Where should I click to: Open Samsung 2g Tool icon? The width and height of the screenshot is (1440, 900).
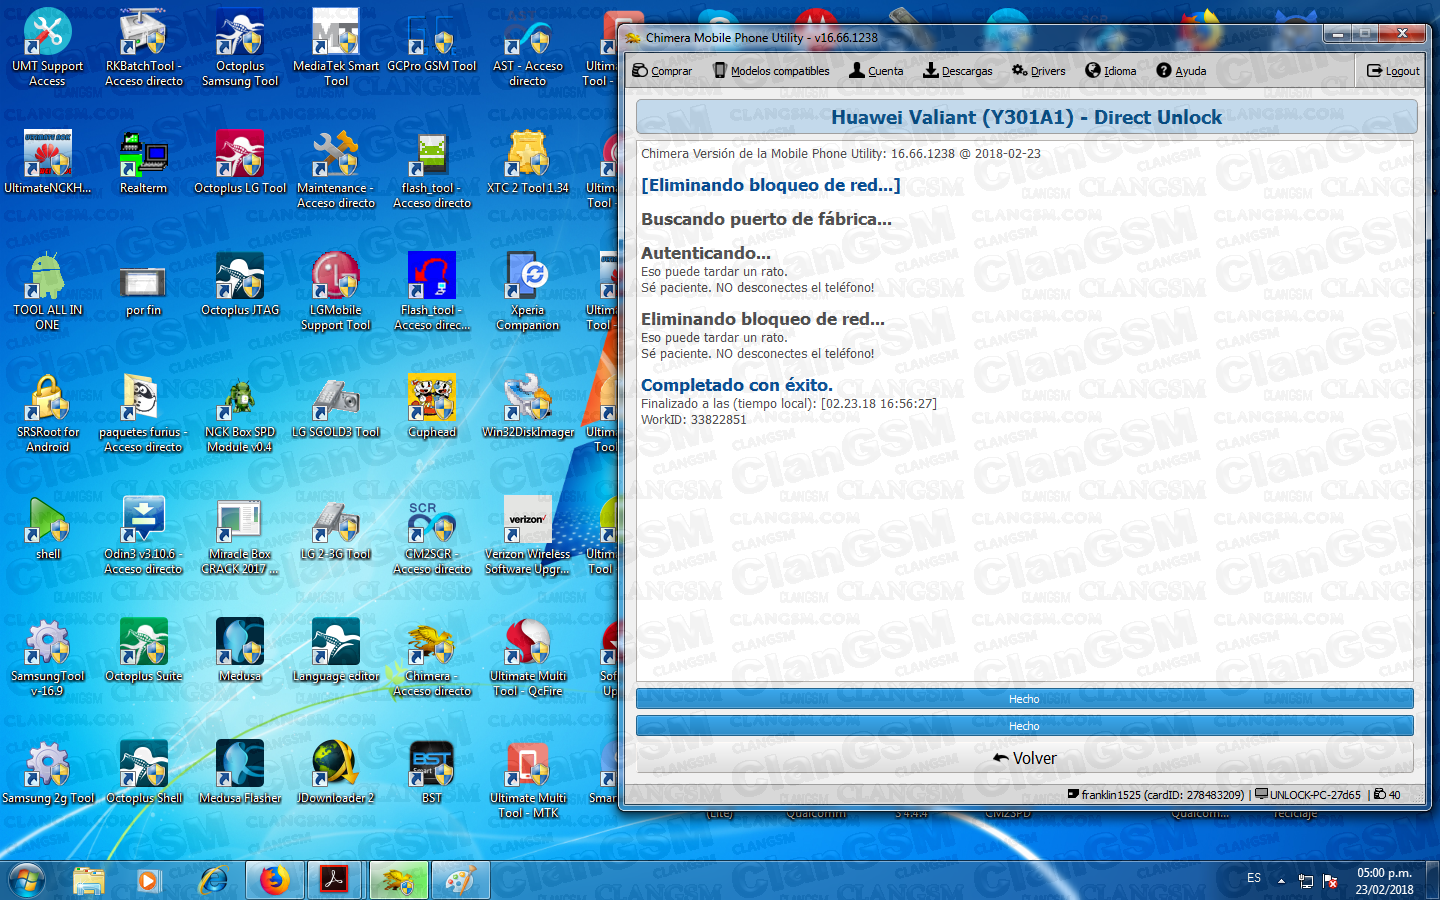pos(47,772)
